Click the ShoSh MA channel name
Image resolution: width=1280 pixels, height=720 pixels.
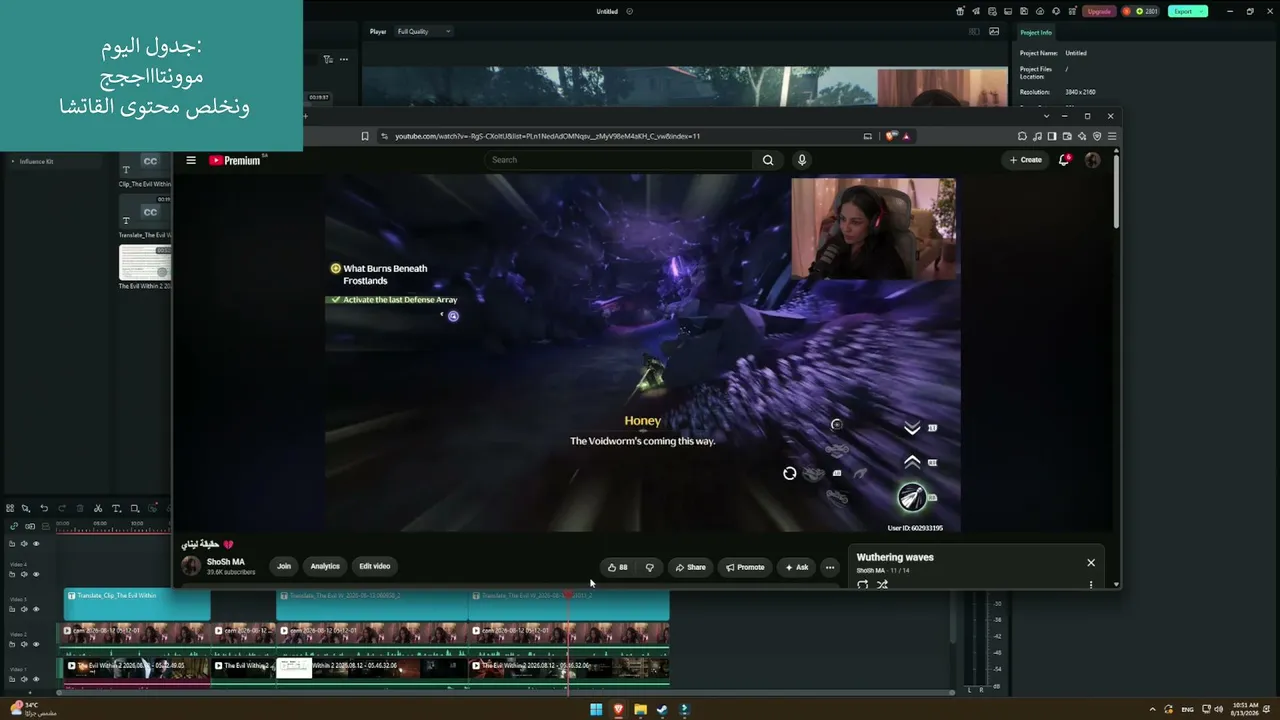coord(225,562)
